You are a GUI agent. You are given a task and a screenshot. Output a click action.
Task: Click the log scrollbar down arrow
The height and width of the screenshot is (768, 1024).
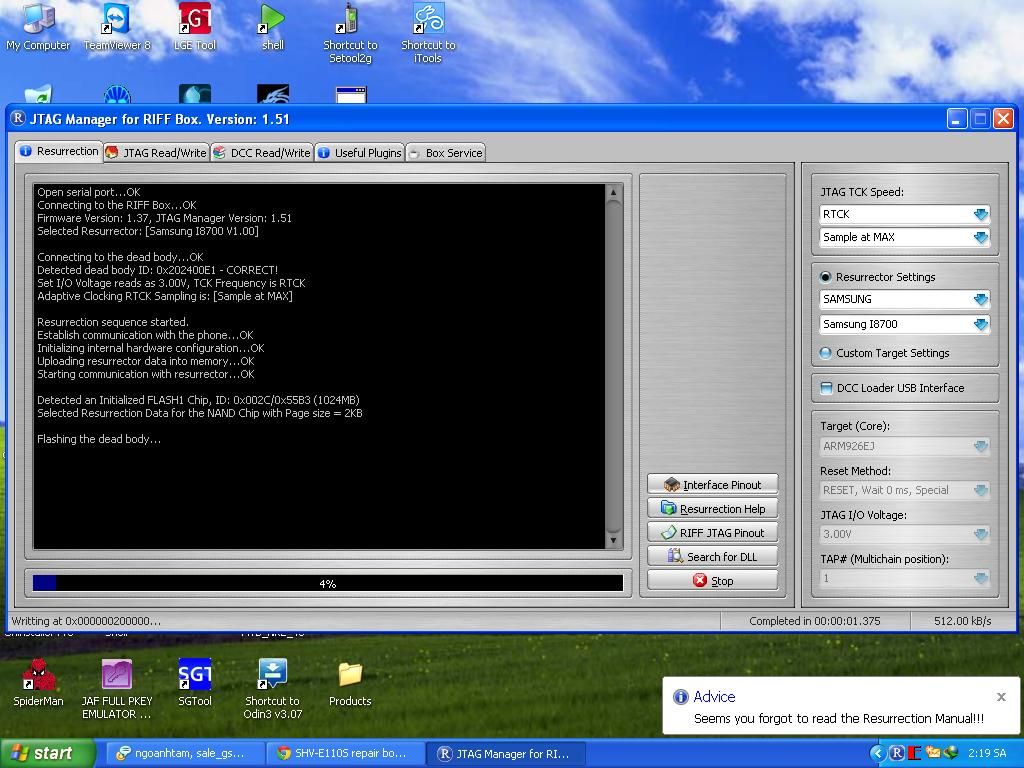pos(613,540)
